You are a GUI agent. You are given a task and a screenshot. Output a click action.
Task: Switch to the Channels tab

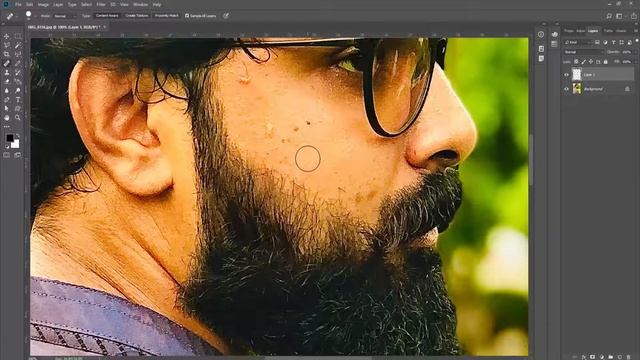[621, 31]
